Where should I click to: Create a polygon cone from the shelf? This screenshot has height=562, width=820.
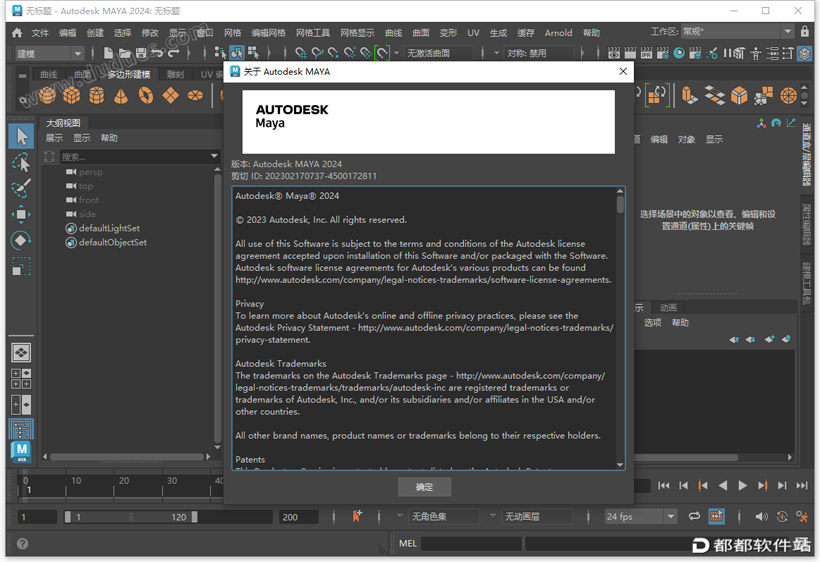pyautogui.click(x=121, y=96)
